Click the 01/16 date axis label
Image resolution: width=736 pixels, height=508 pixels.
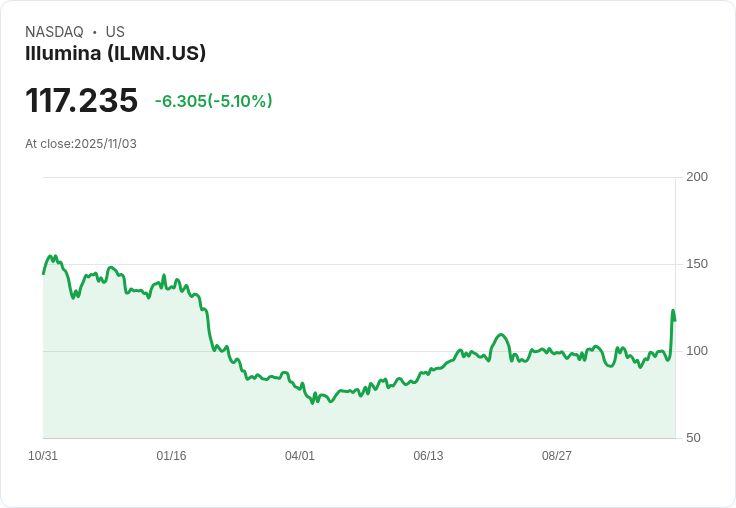click(x=171, y=456)
